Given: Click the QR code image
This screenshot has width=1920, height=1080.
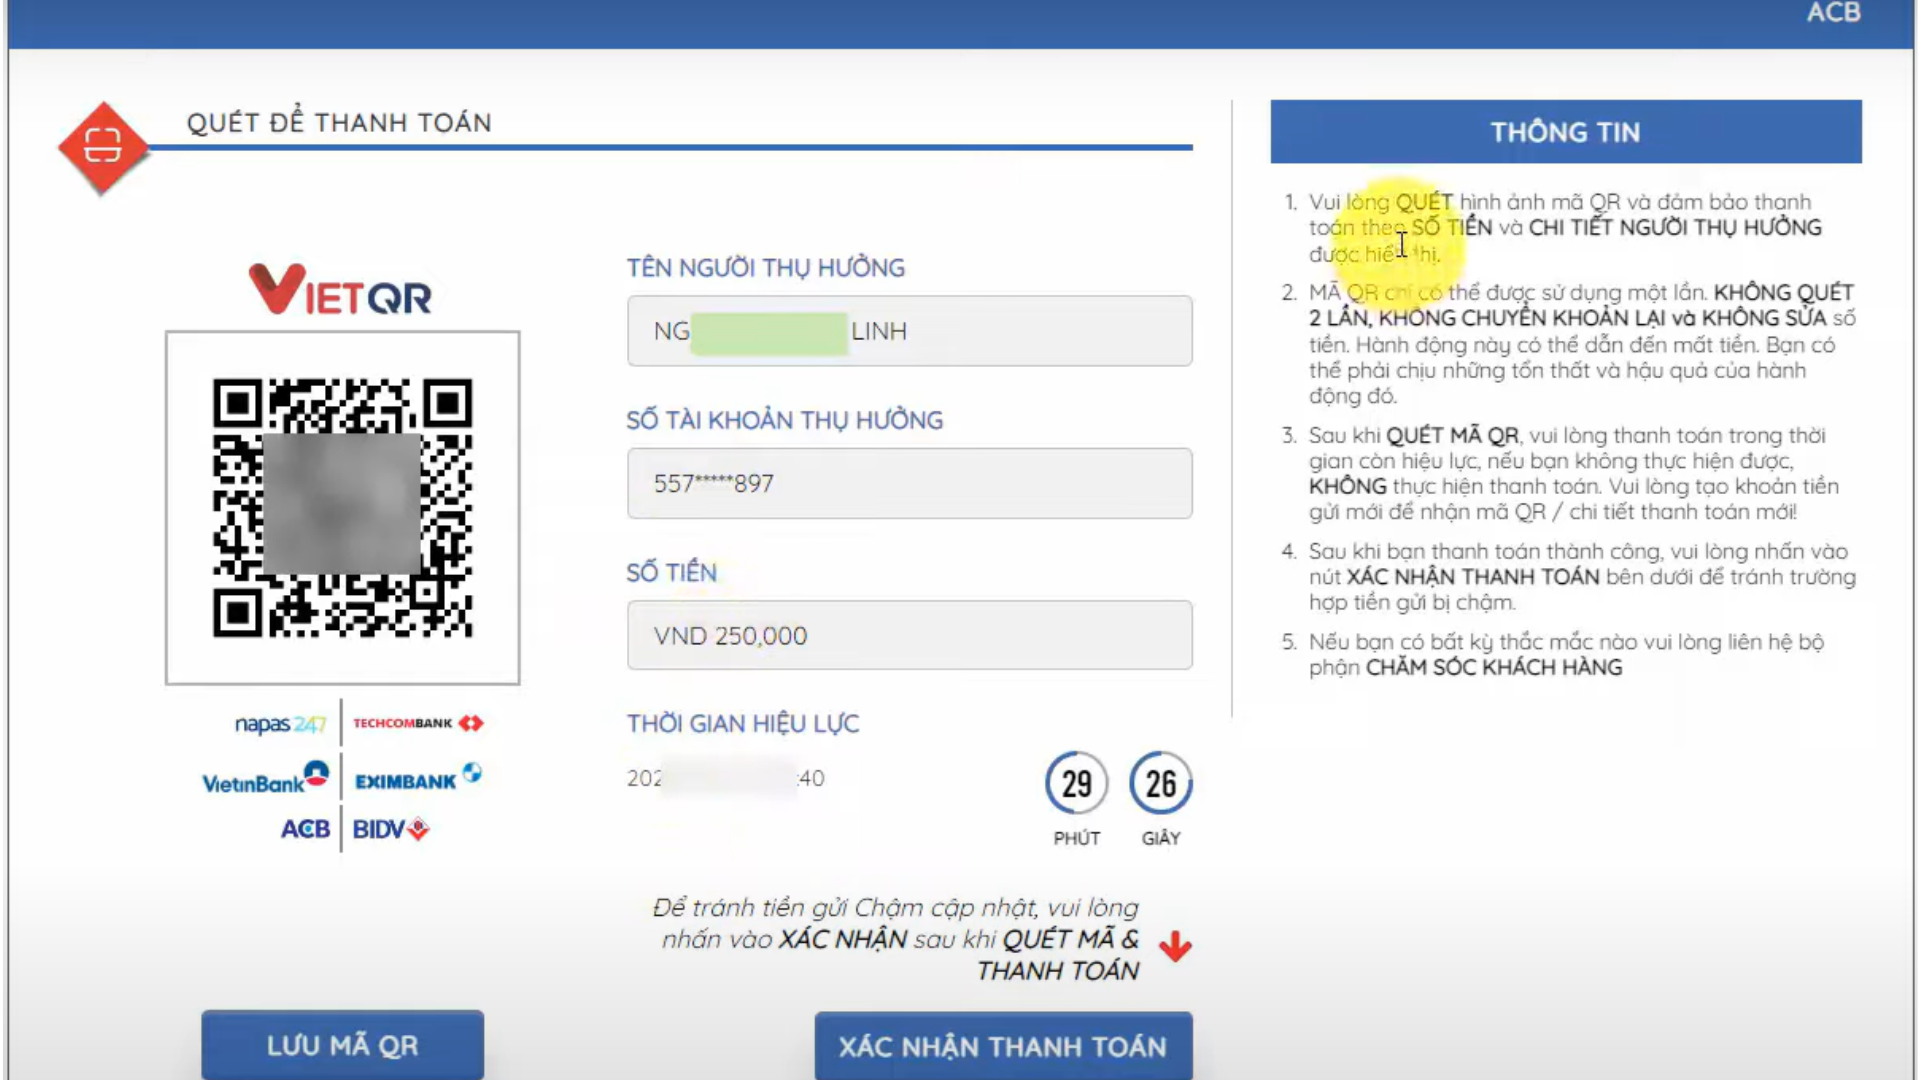Looking at the screenshot, I should pos(342,507).
